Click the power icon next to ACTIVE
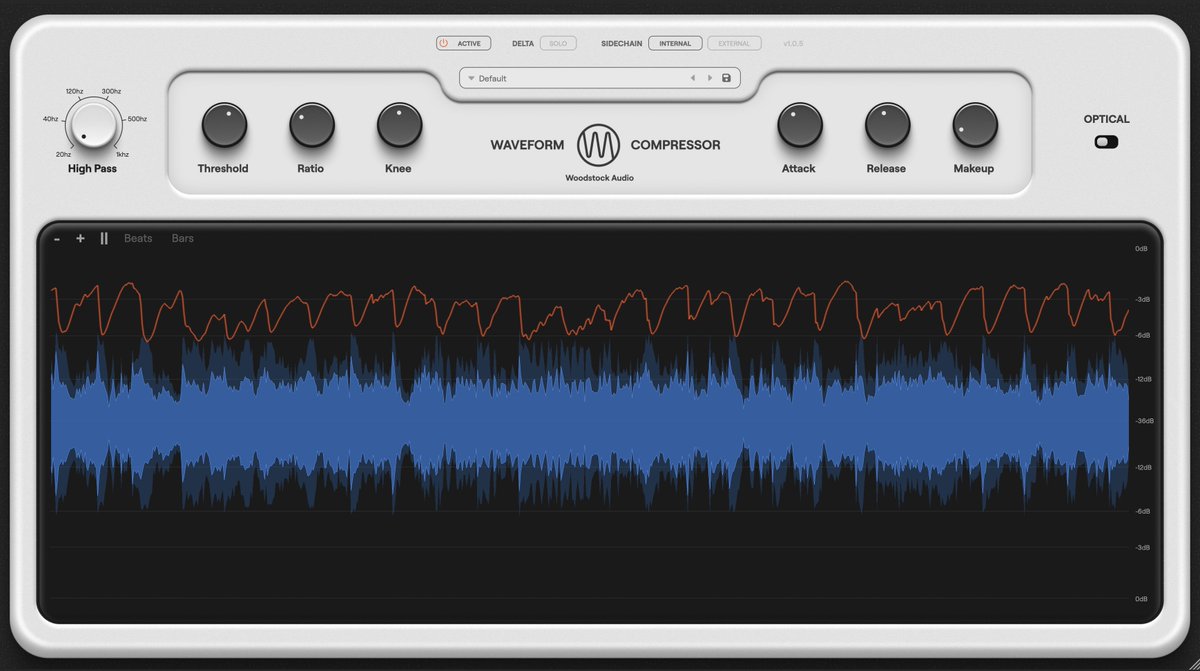 click(x=444, y=43)
